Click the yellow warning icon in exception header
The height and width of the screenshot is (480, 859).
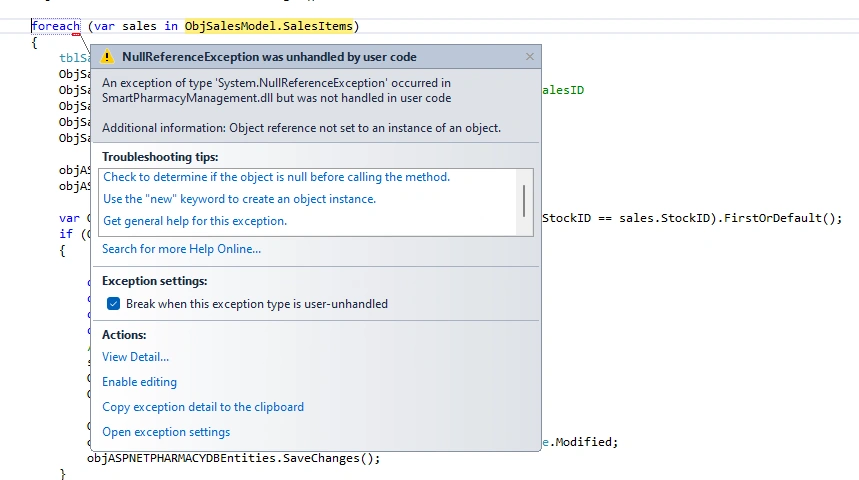tap(107, 56)
